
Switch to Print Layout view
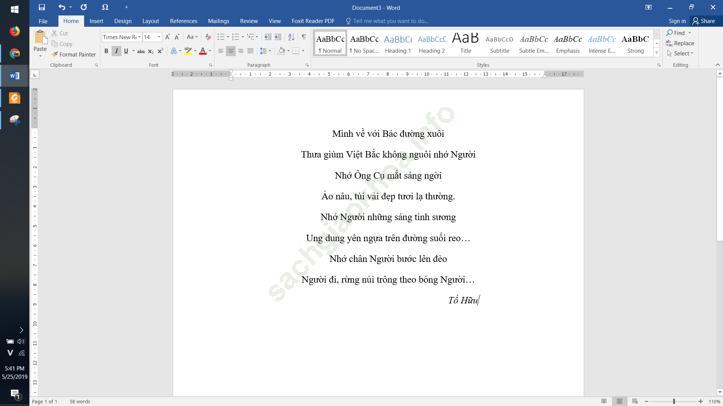(x=619, y=401)
